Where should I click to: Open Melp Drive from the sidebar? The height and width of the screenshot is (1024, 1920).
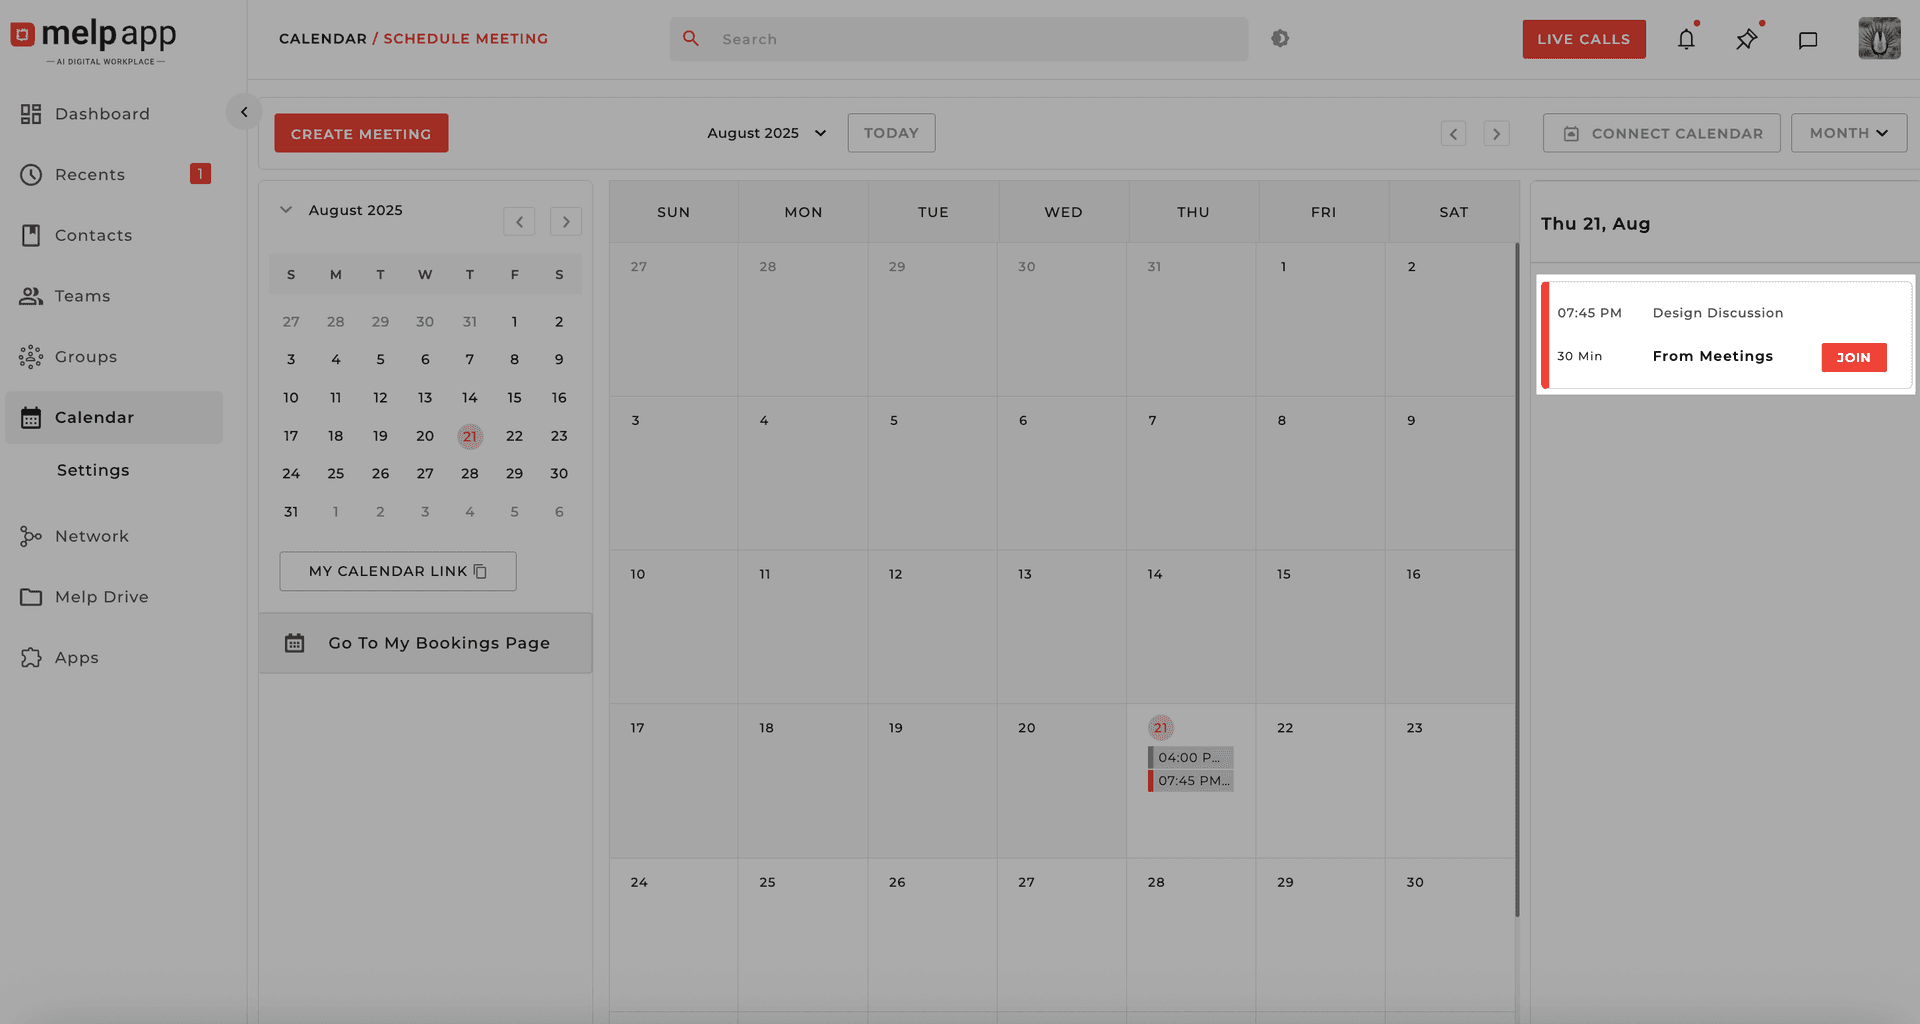(x=101, y=597)
